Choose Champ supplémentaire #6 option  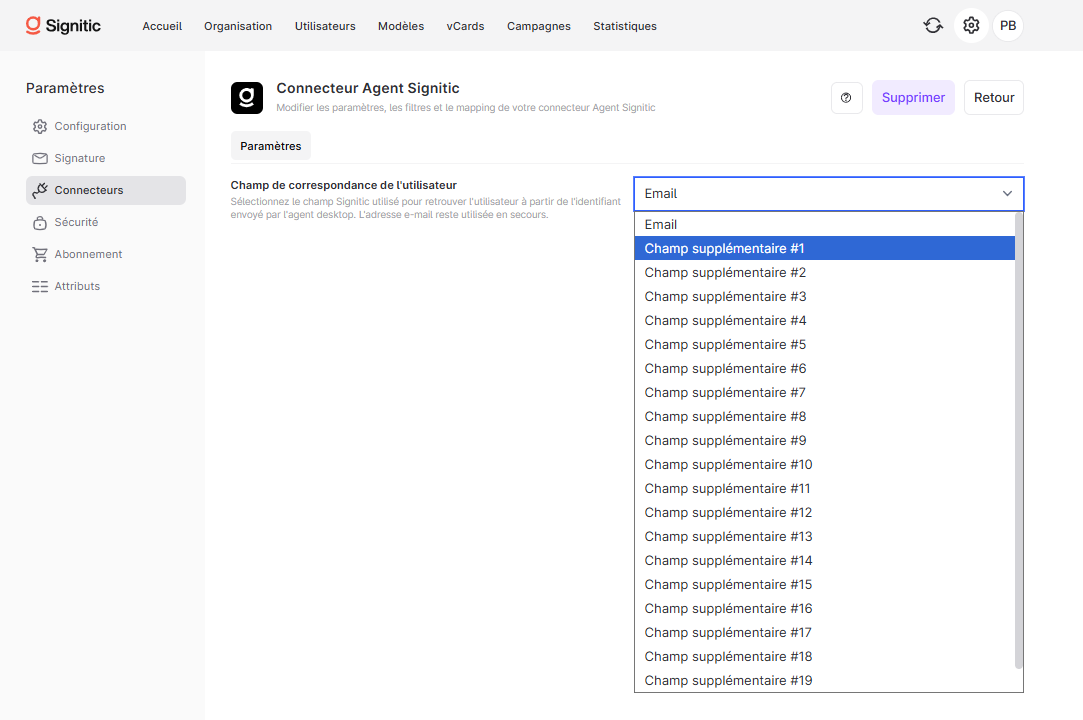tap(825, 368)
